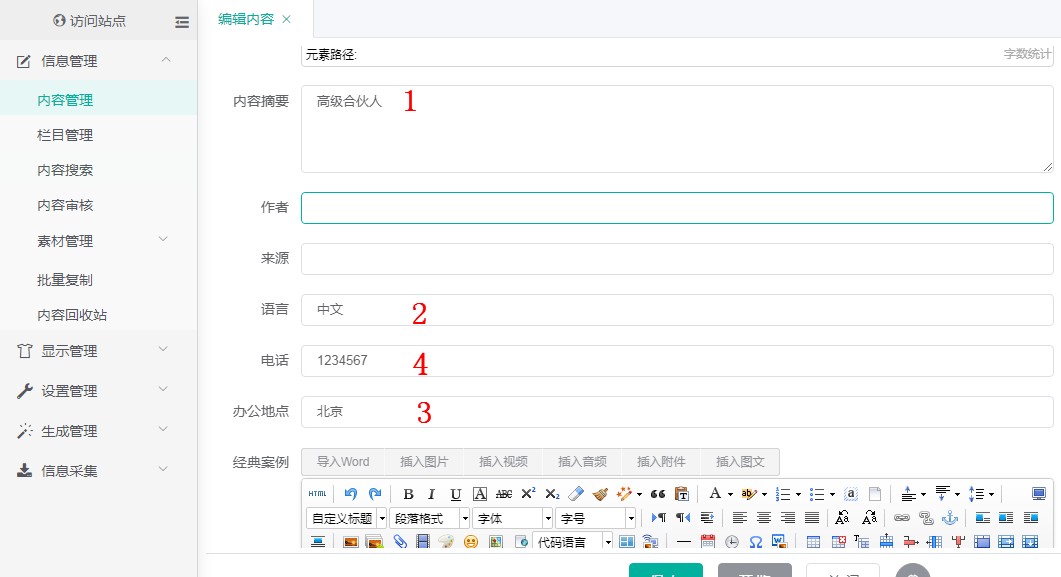Image resolution: width=1061 pixels, height=577 pixels.
Task: Click the HTML source mode icon
Action: coord(317,494)
